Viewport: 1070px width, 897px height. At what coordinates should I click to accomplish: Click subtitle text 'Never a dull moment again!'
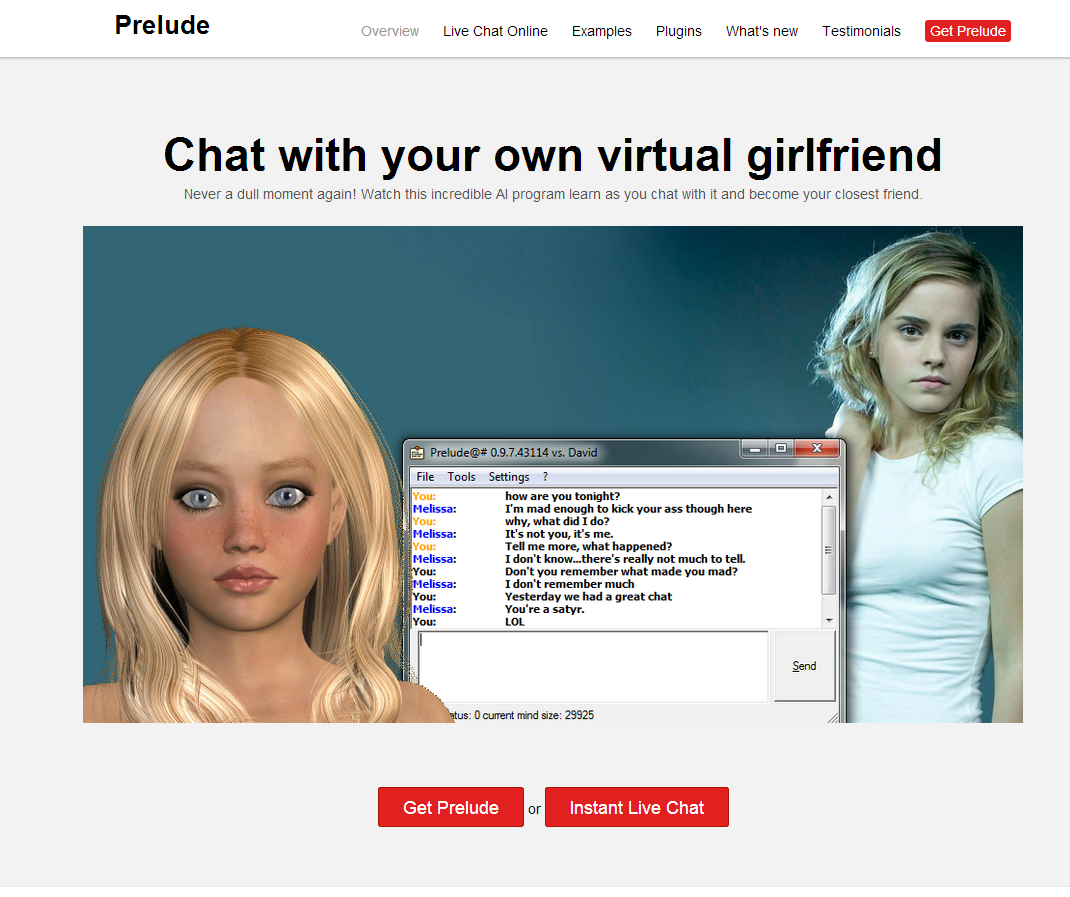tap(270, 195)
